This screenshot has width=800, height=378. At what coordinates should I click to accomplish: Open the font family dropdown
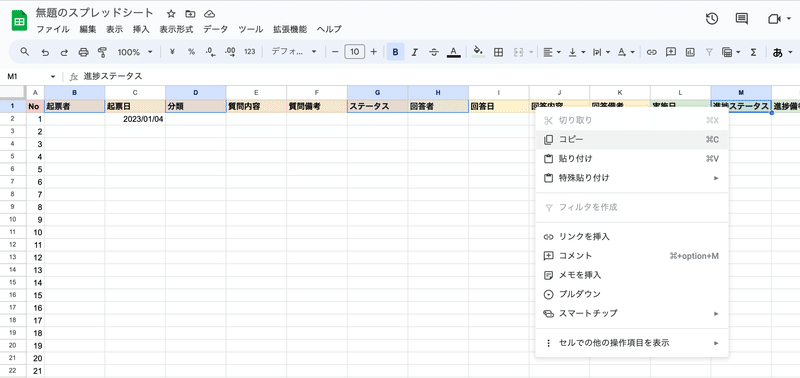(294, 52)
